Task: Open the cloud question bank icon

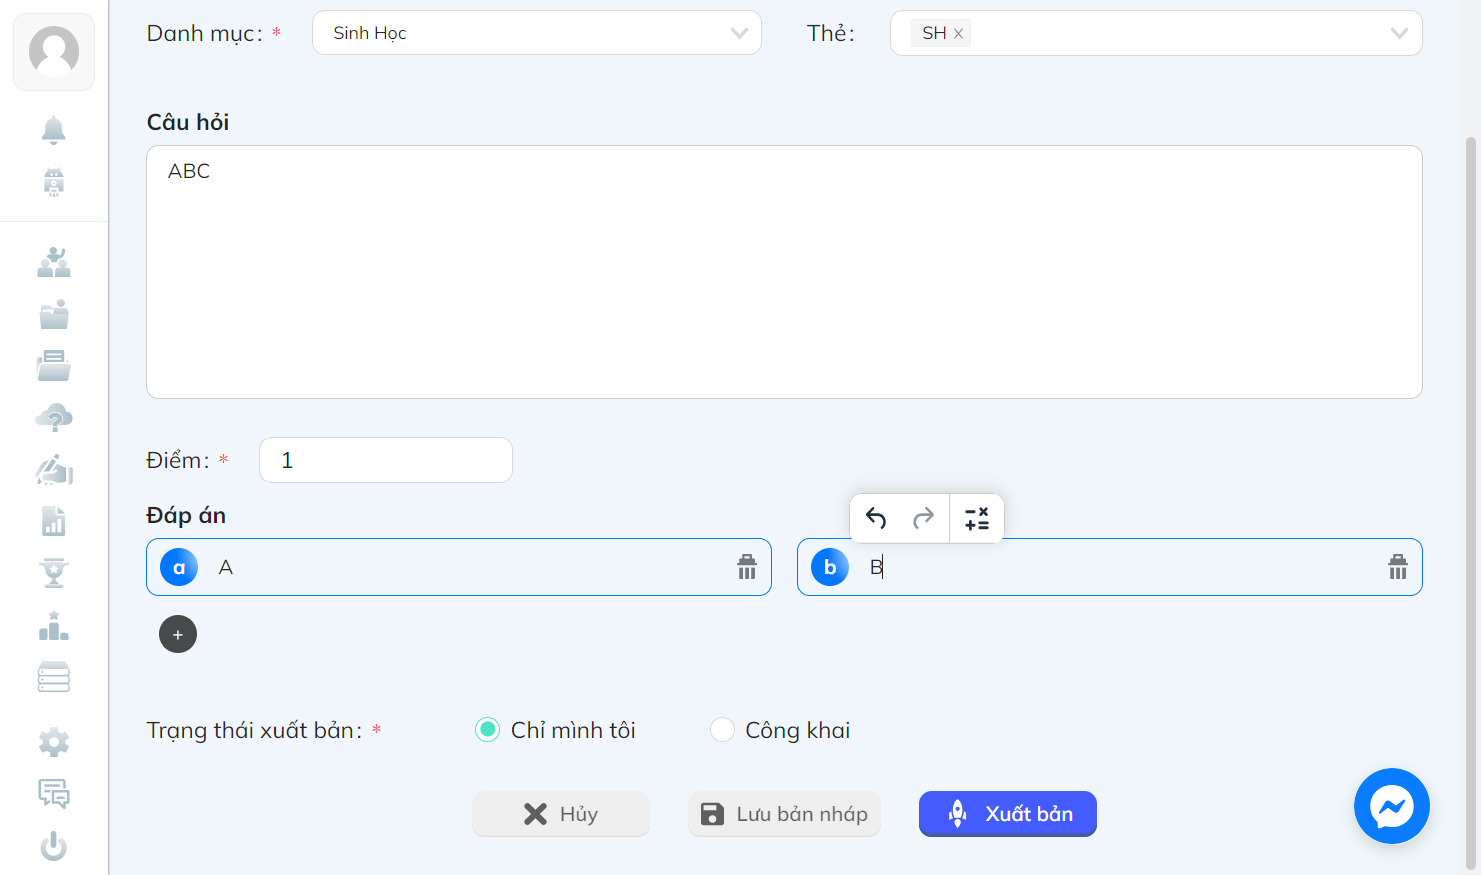Action: pyautogui.click(x=54, y=418)
